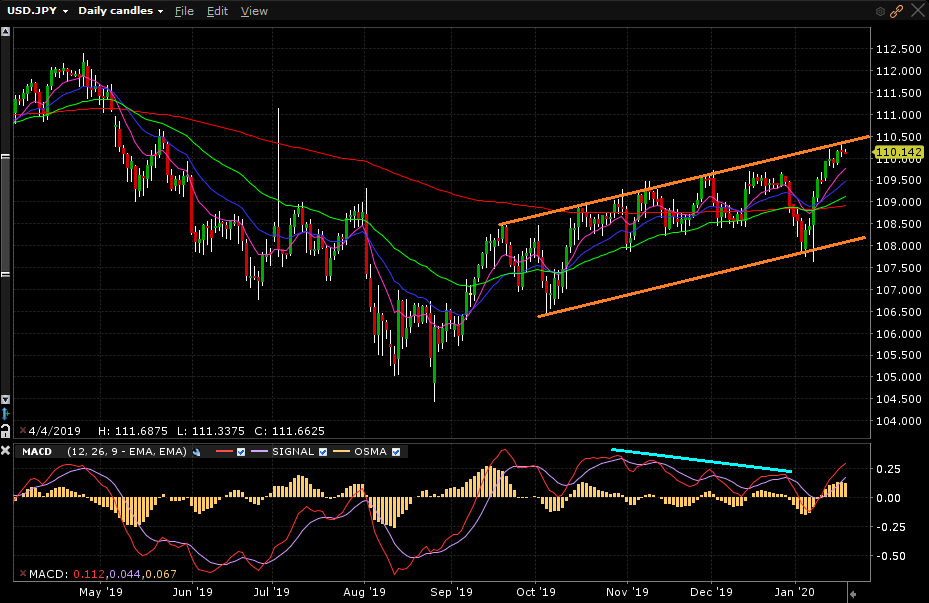Select the upper orange channel trendline
The image size is (929, 603).
pos(685,181)
